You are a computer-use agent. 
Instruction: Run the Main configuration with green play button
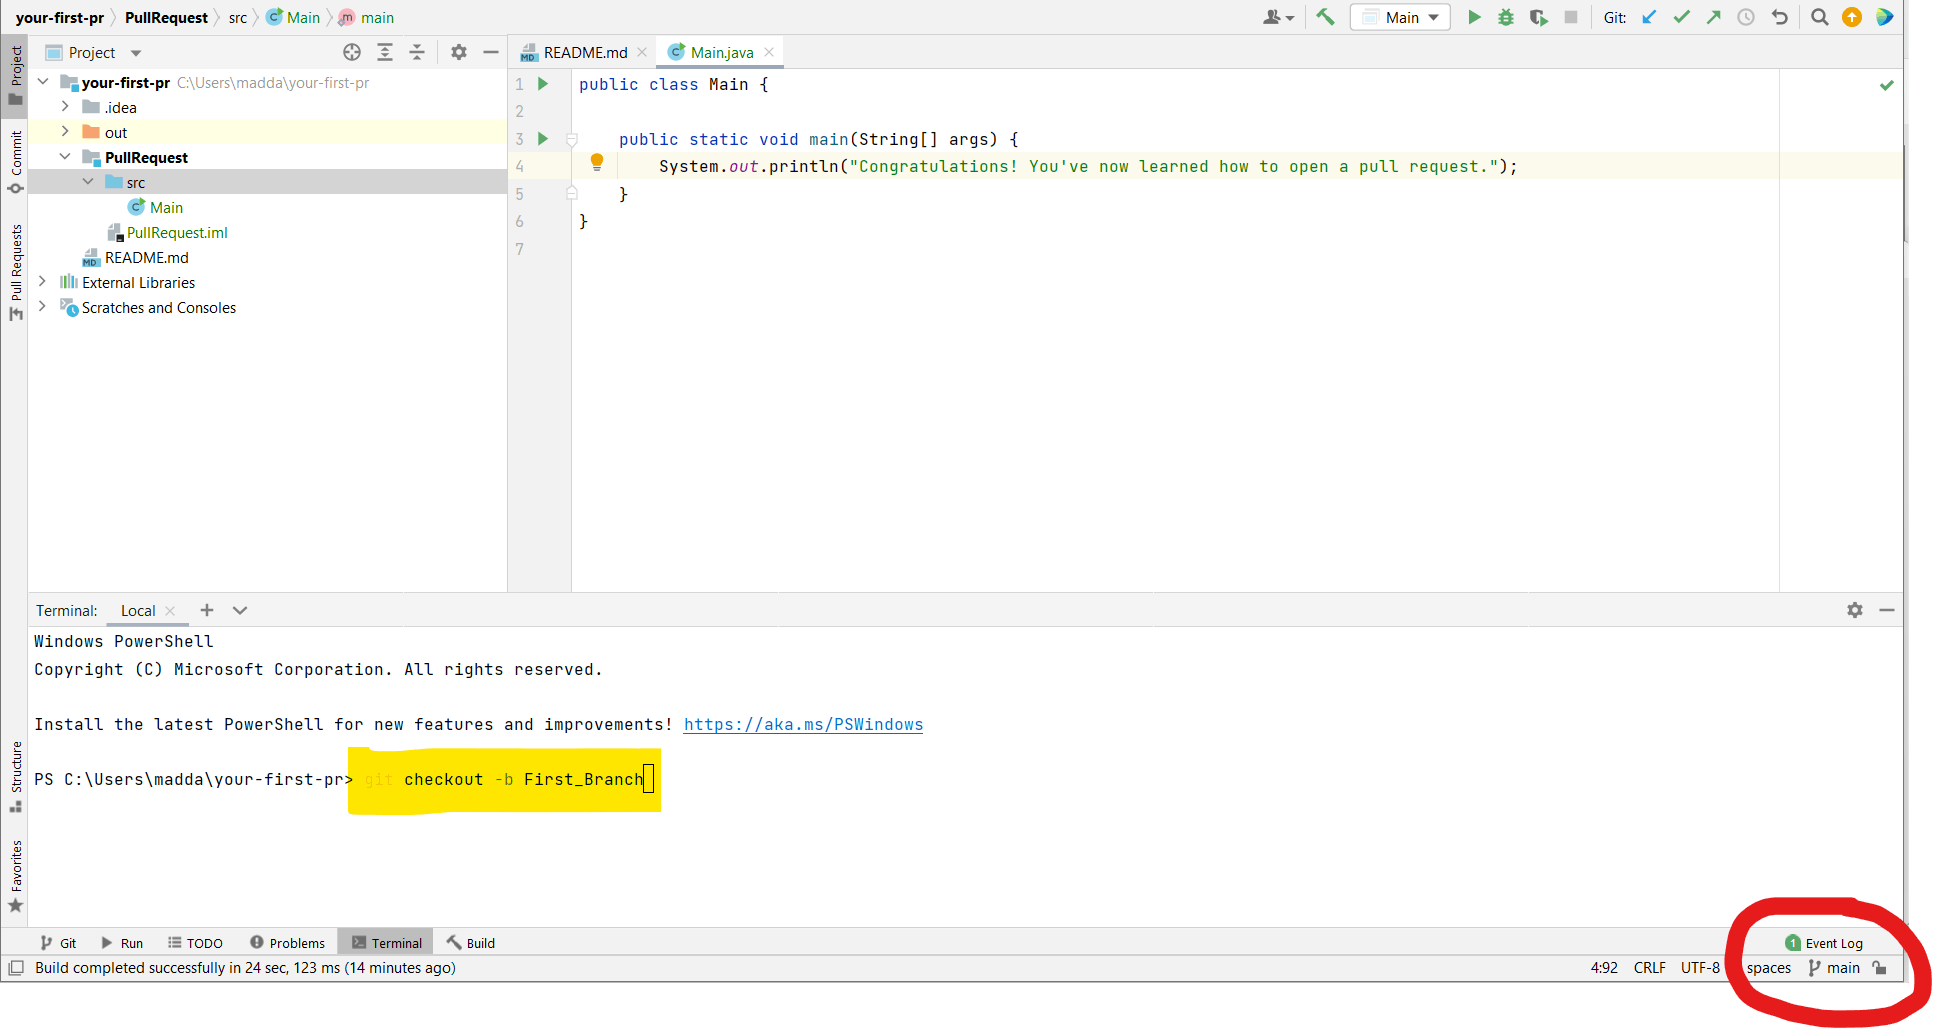[1474, 17]
